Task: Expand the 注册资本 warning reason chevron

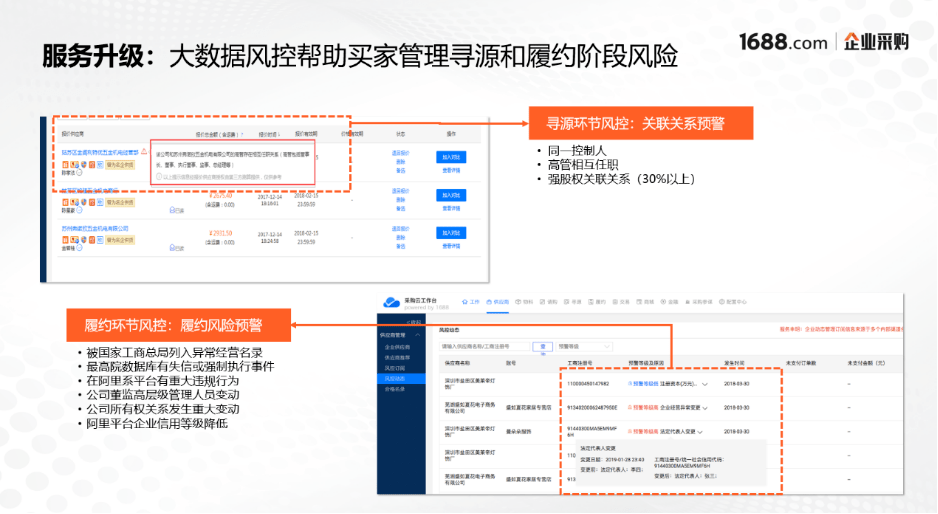Action: [705, 383]
